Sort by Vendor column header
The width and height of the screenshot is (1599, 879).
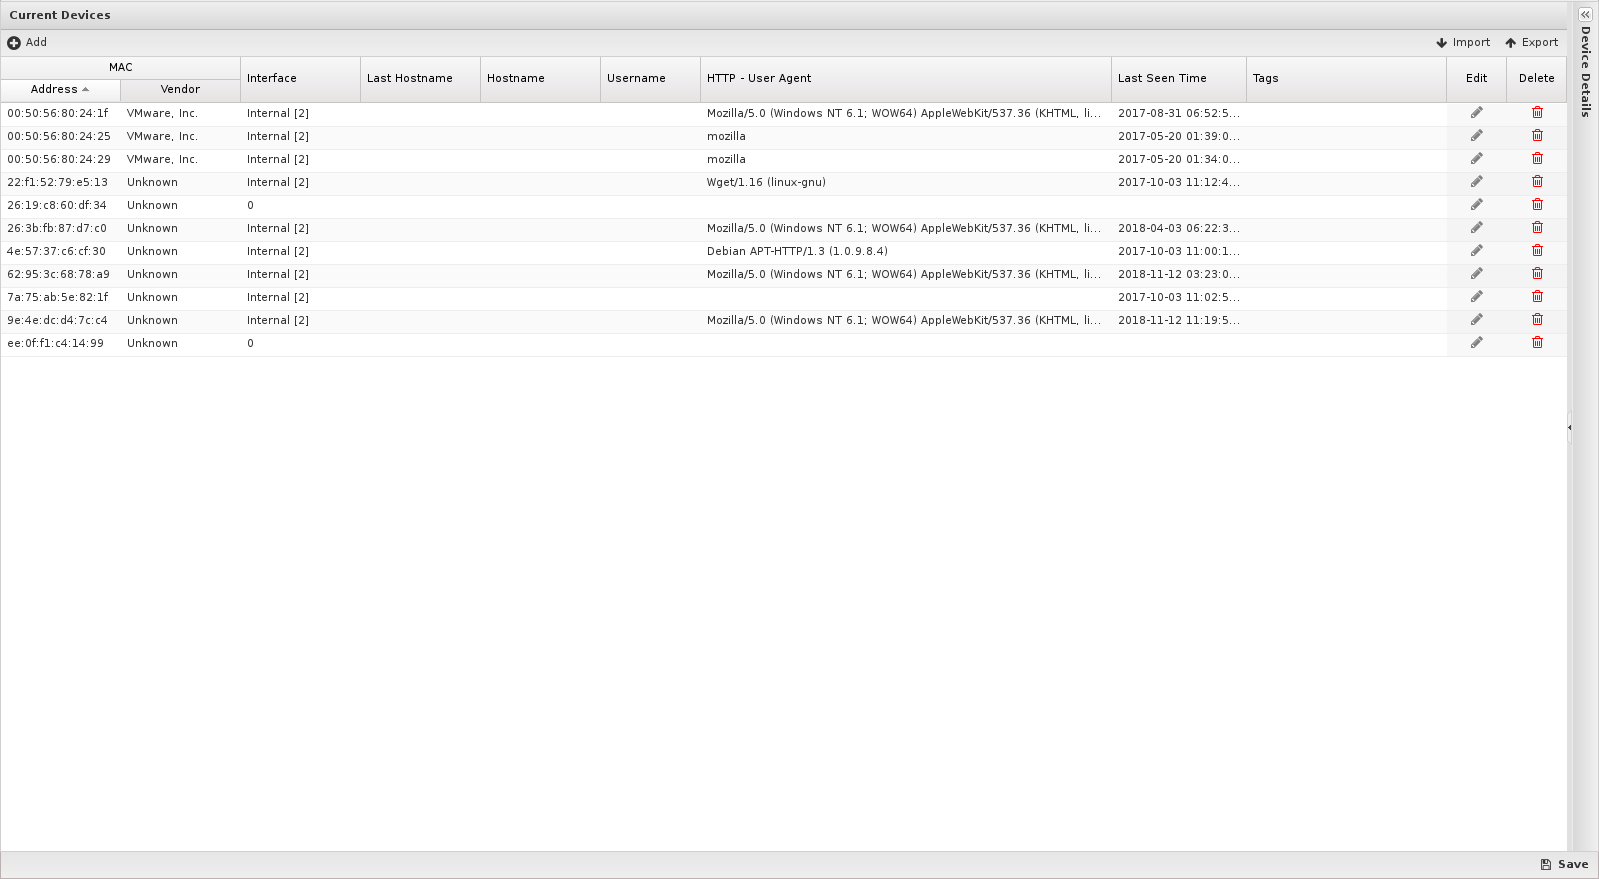(180, 90)
